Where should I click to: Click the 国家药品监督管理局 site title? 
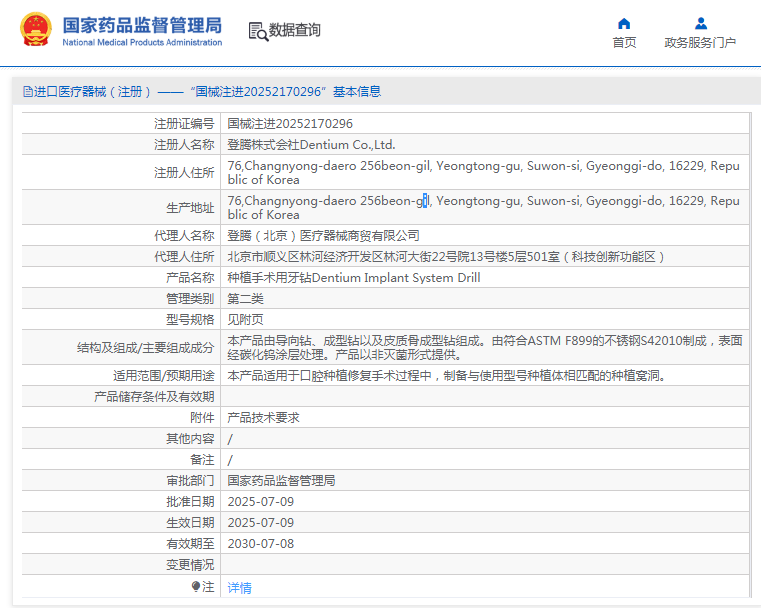tap(142, 26)
